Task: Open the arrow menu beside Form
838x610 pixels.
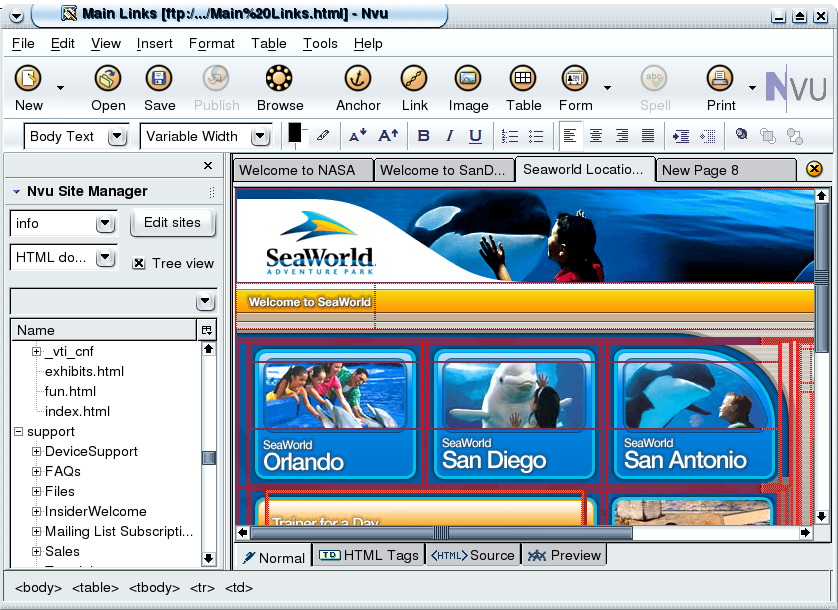Action: click(607, 88)
